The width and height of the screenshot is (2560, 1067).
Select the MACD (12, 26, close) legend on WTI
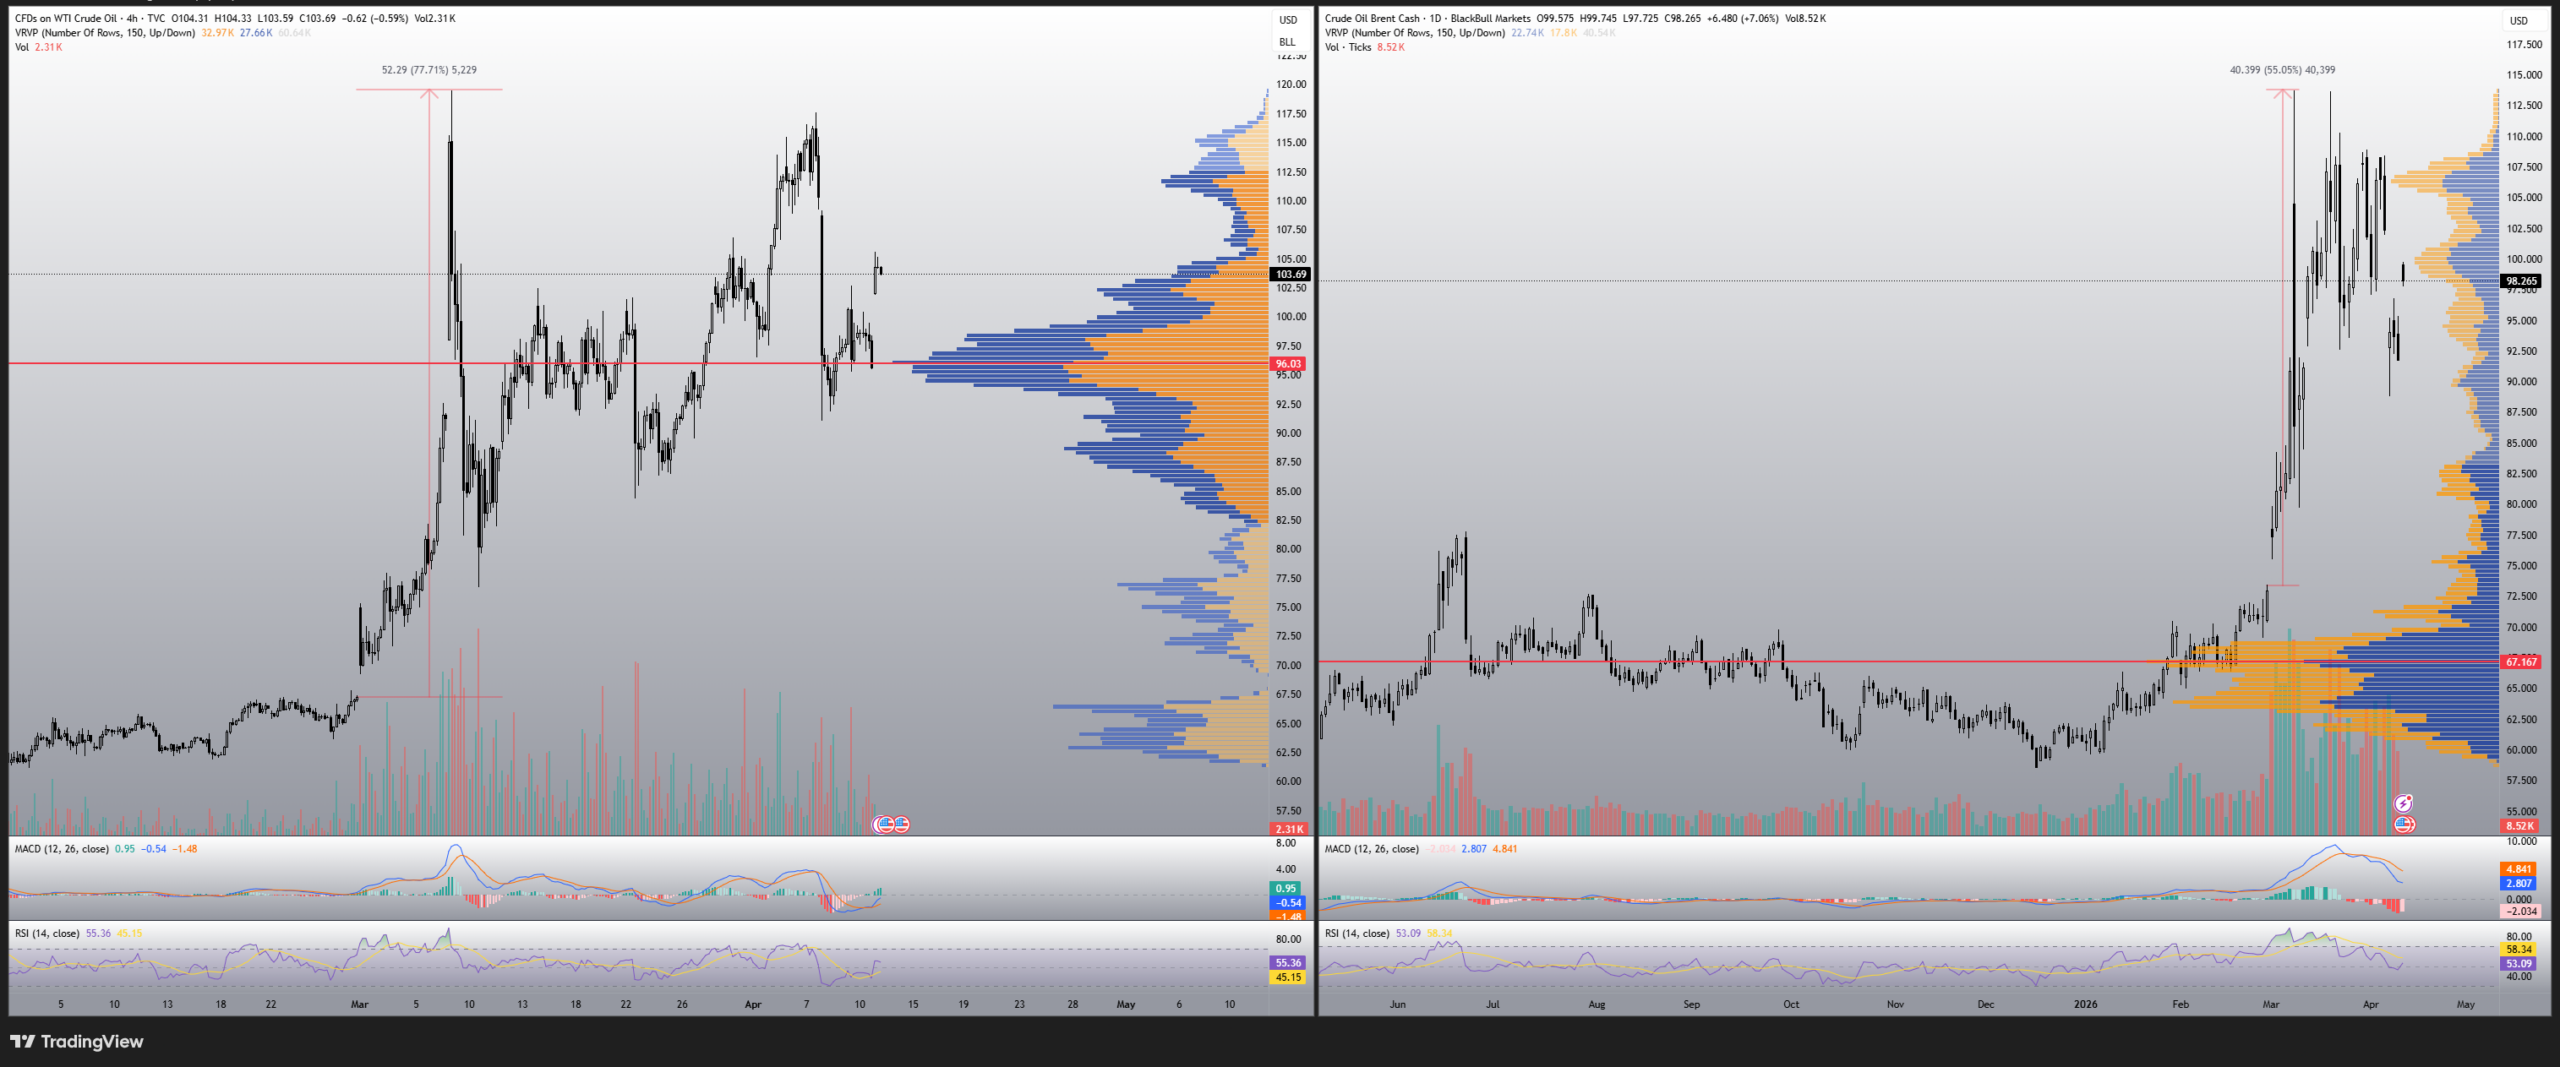click(62, 849)
